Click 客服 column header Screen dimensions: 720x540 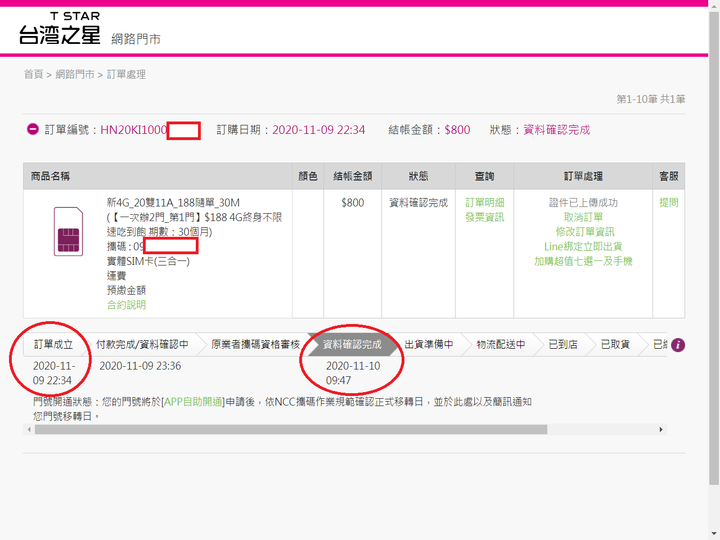[x=669, y=176]
